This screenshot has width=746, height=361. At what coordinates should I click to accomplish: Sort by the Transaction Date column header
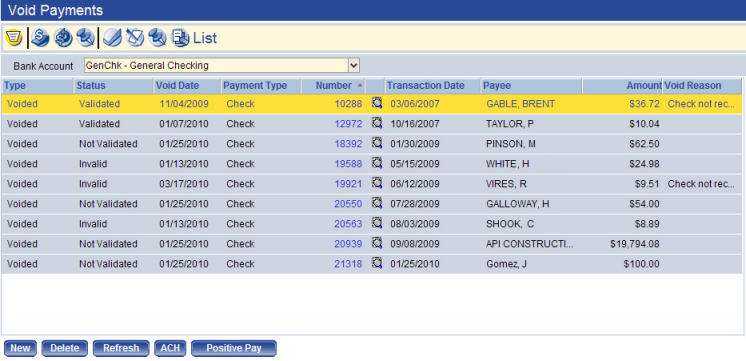point(432,86)
